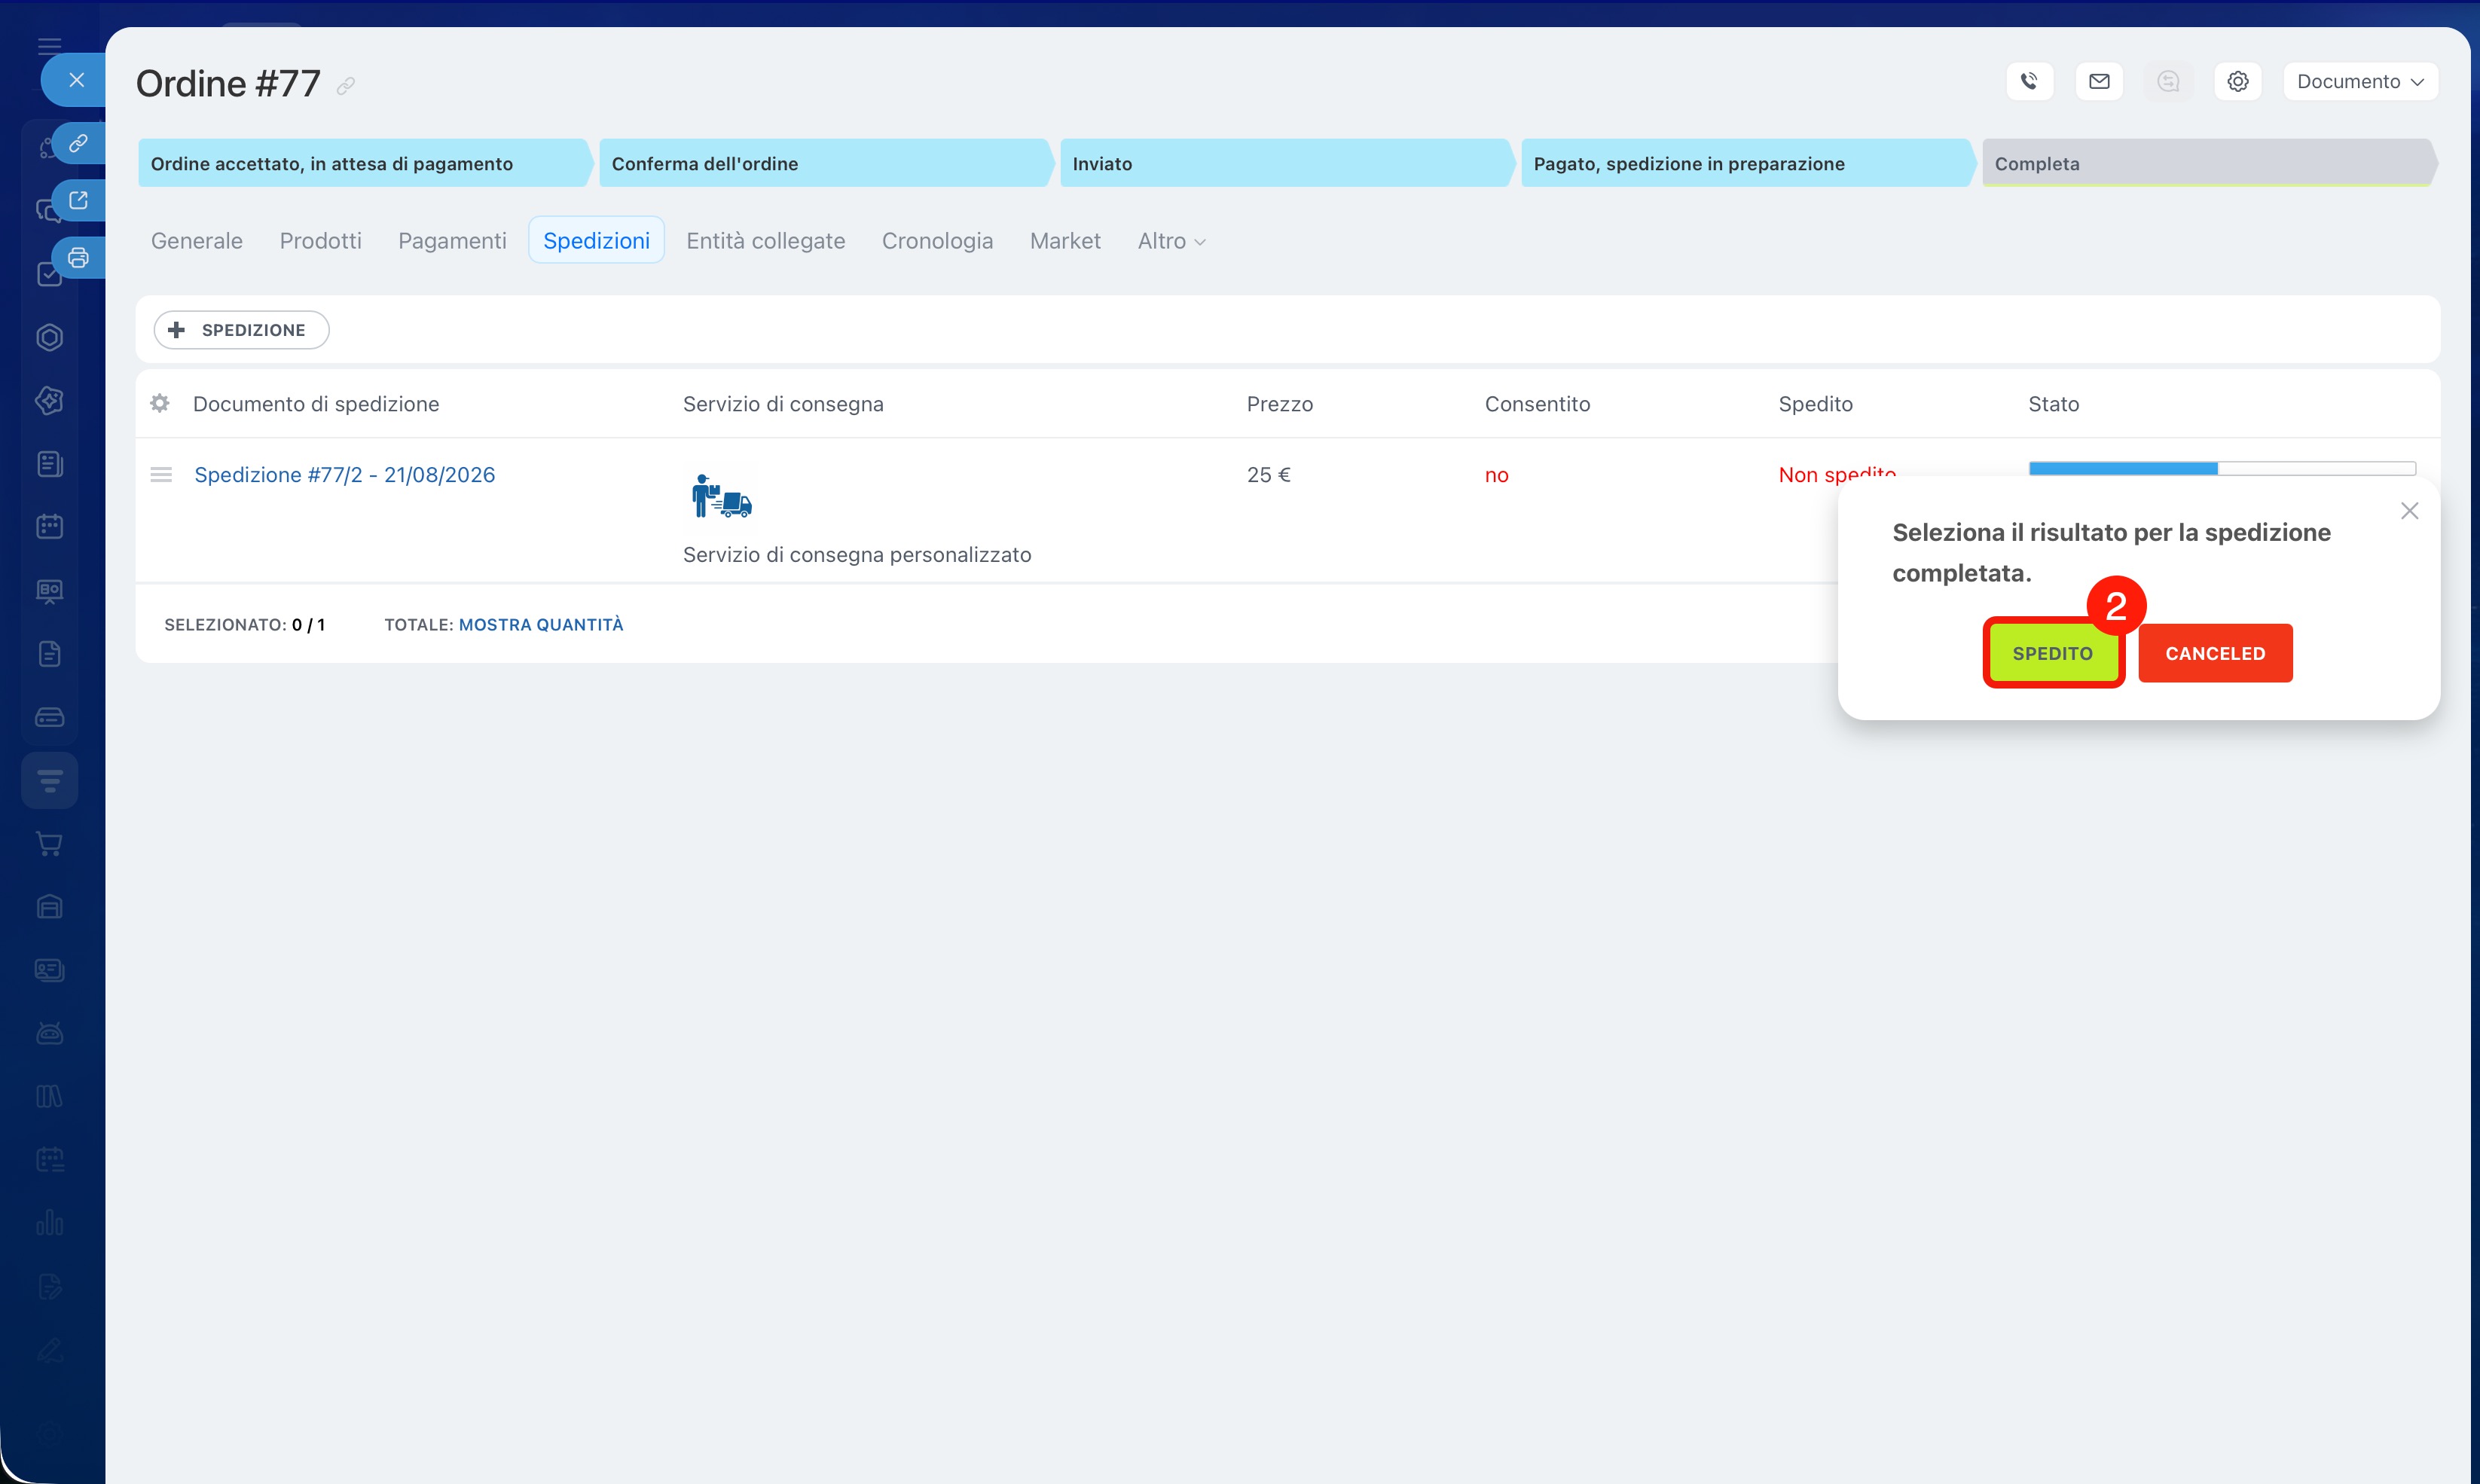The height and width of the screenshot is (1484, 2480).
Task: Click the email envelope icon in the header
Action: pyautogui.click(x=2099, y=81)
